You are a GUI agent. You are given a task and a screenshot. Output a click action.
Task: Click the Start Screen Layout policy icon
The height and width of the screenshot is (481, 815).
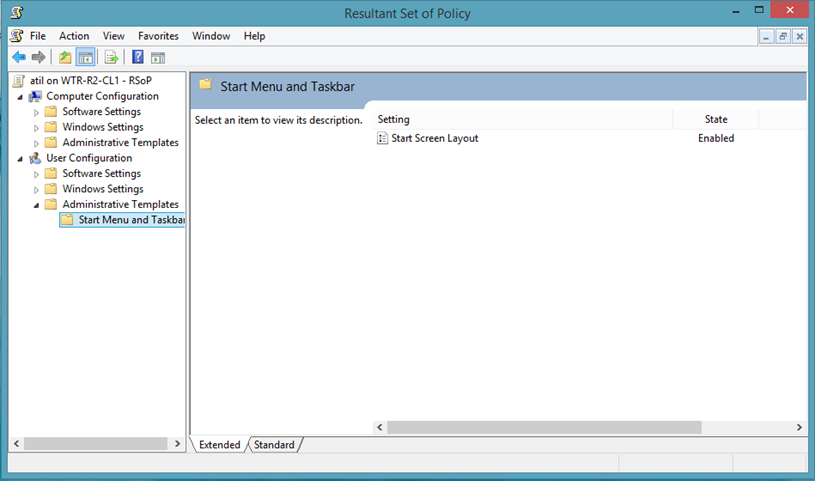coord(383,138)
